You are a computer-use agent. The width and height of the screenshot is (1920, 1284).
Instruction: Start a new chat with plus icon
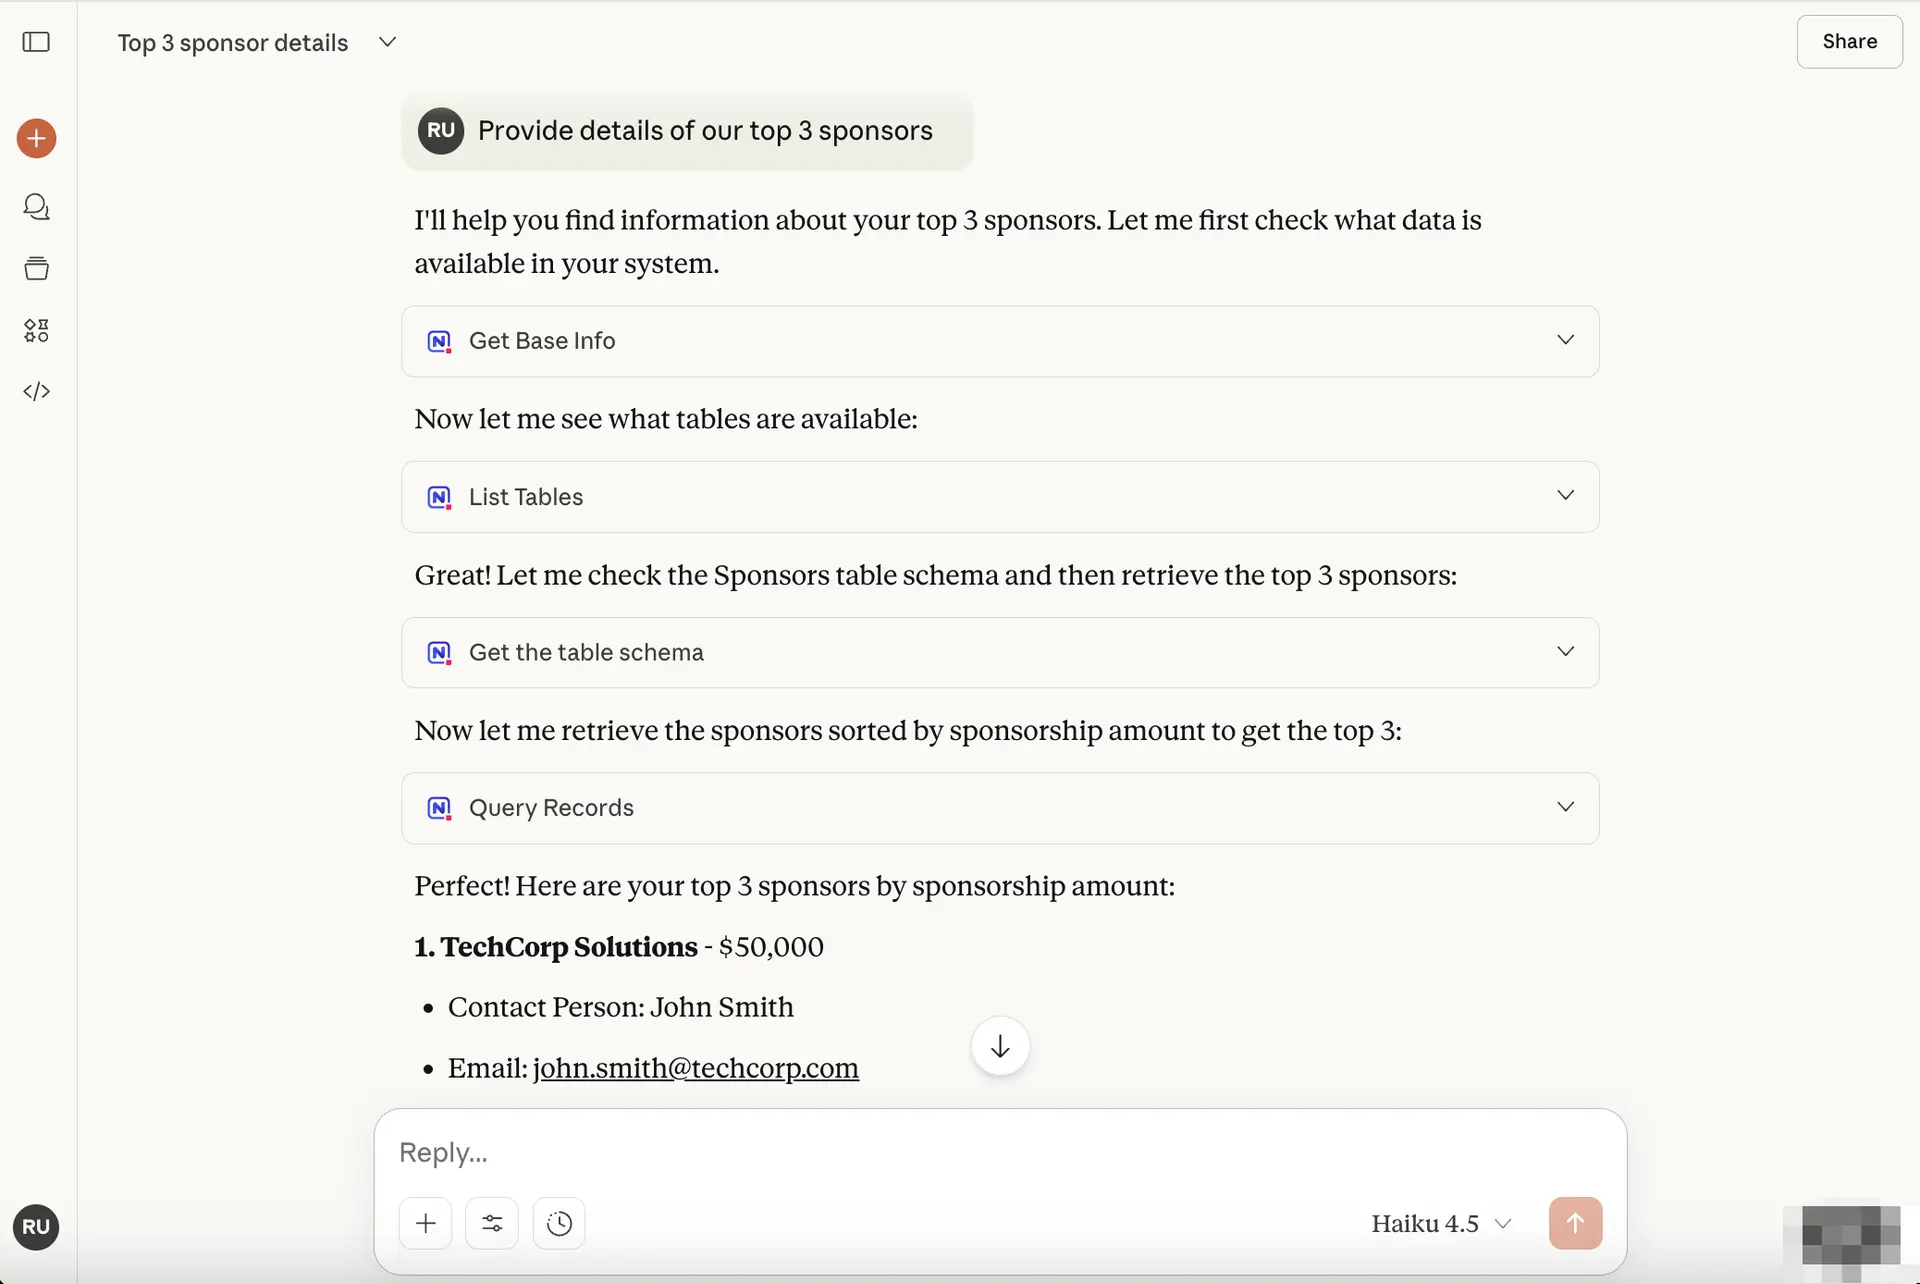tap(36, 138)
